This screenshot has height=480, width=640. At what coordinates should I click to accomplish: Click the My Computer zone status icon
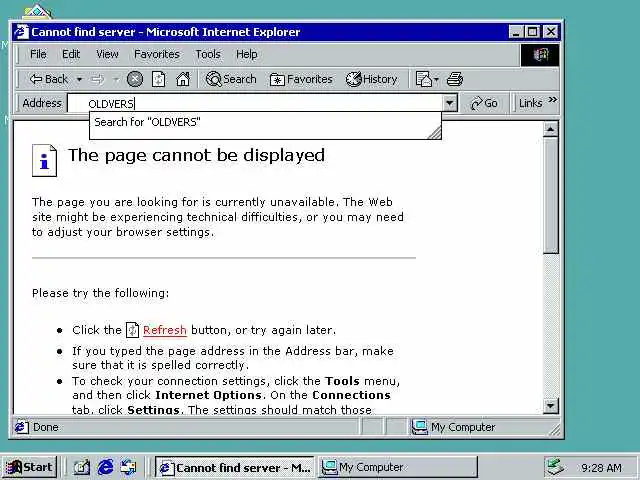point(419,427)
